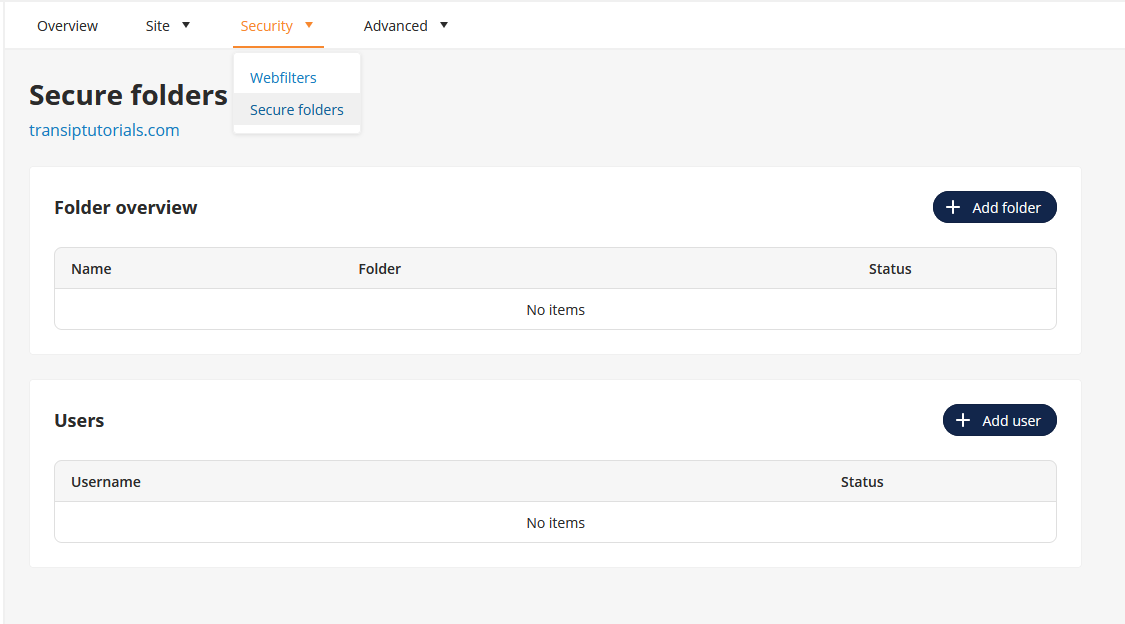
Task: Choose Secure folders in the dropdown
Action: click(296, 110)
